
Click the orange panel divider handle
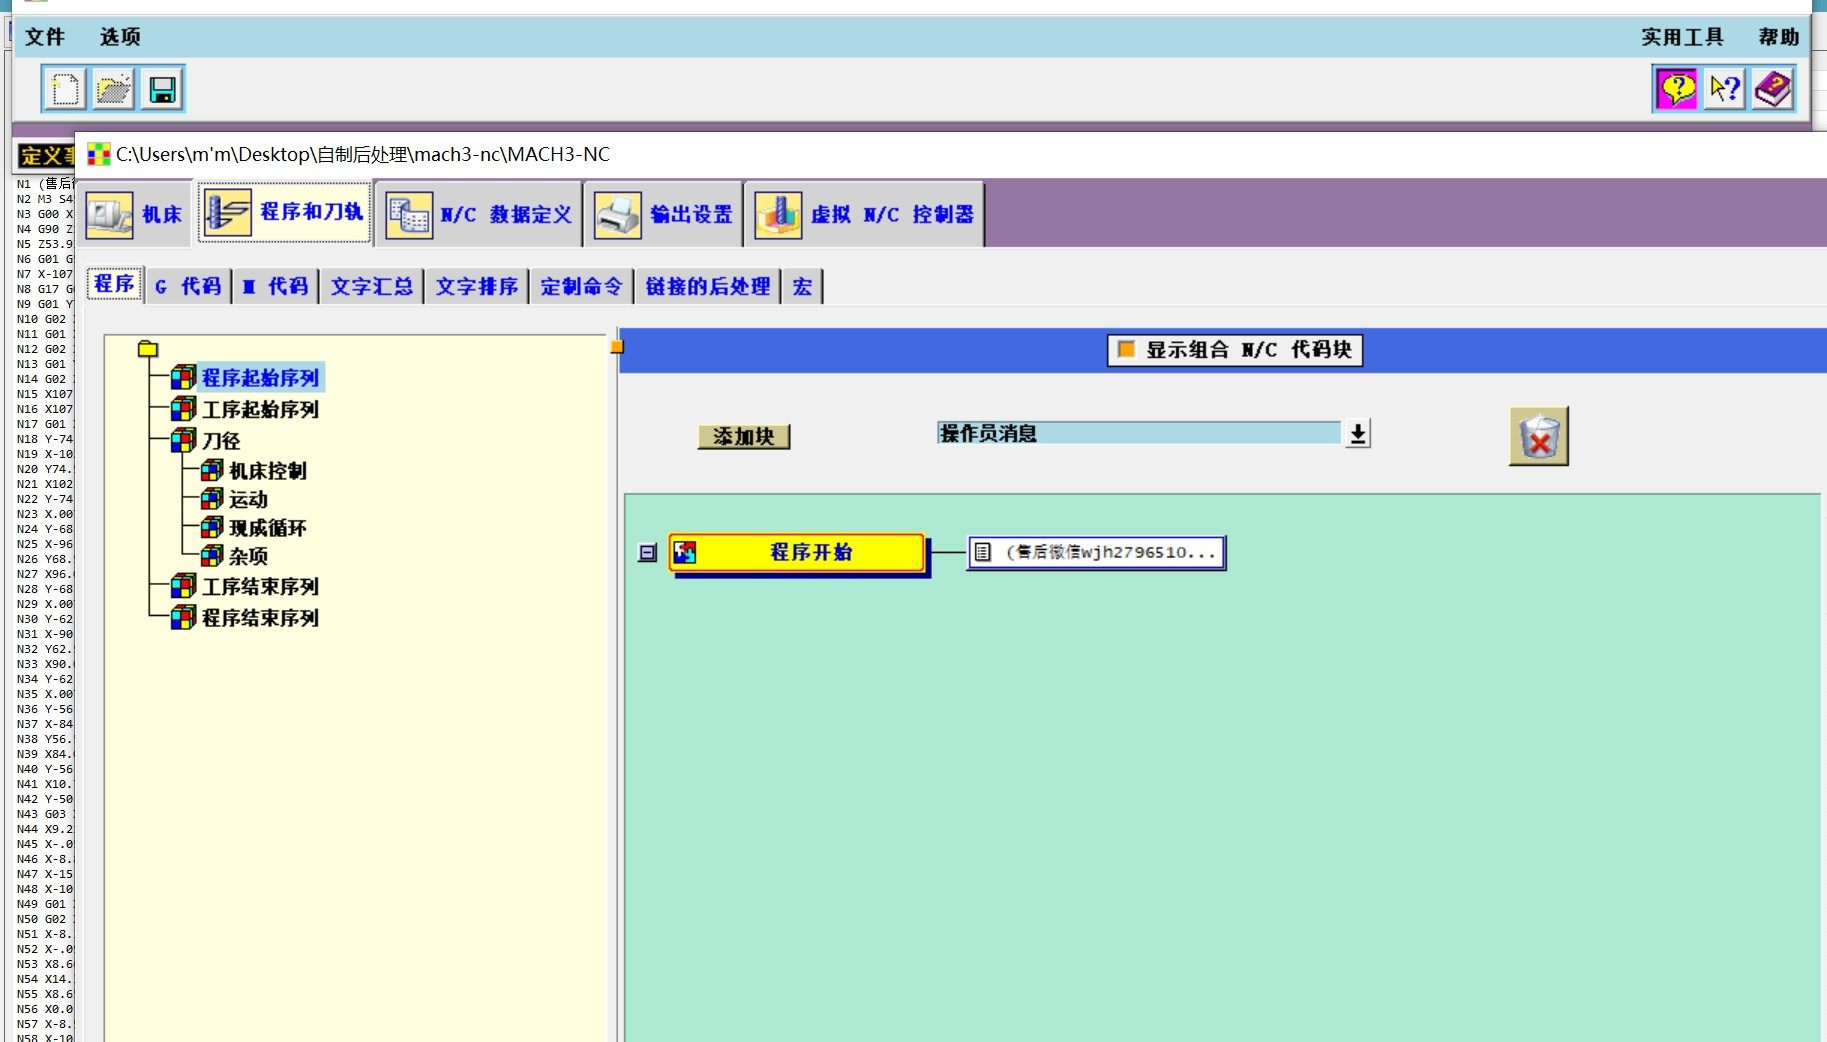tap(617, 347)
